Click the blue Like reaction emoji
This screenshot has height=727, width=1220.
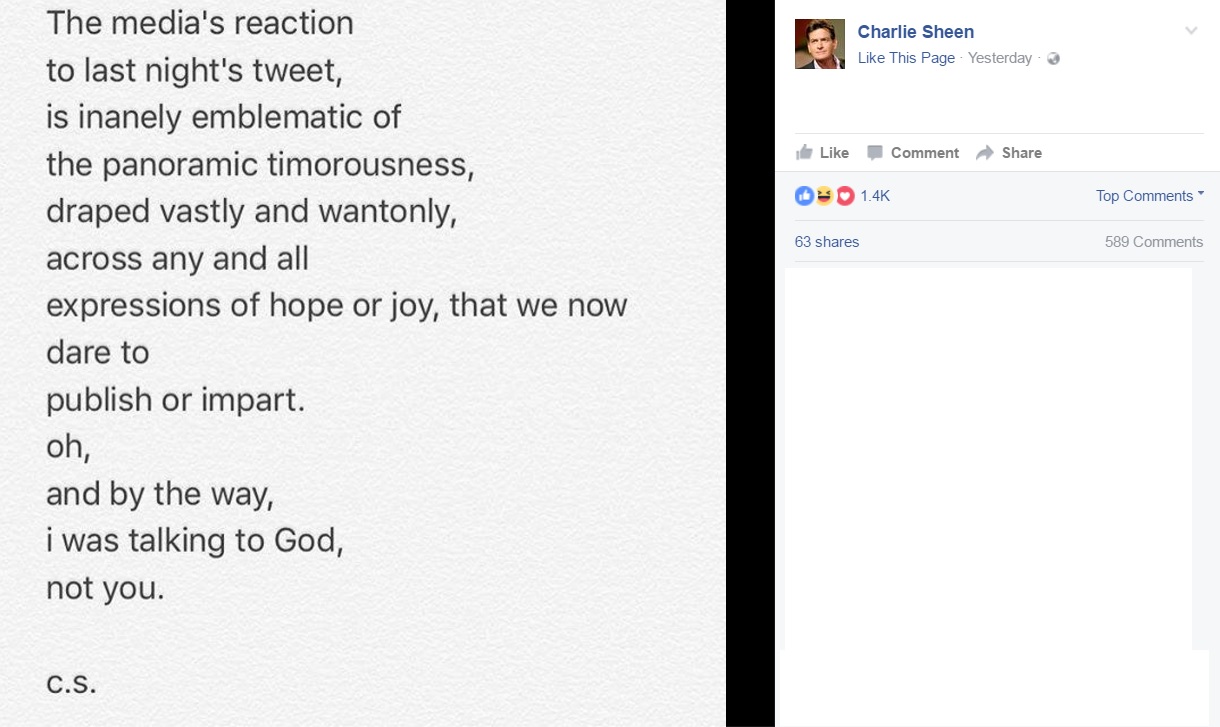click(x=804, y=196)
